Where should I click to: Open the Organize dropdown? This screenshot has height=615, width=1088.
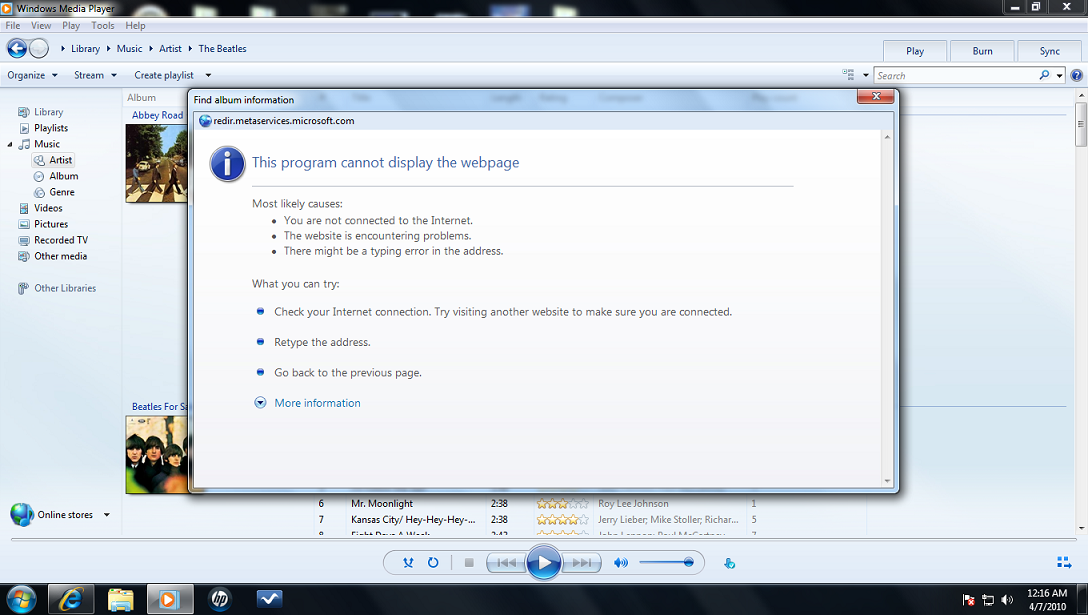coord(32,75)
